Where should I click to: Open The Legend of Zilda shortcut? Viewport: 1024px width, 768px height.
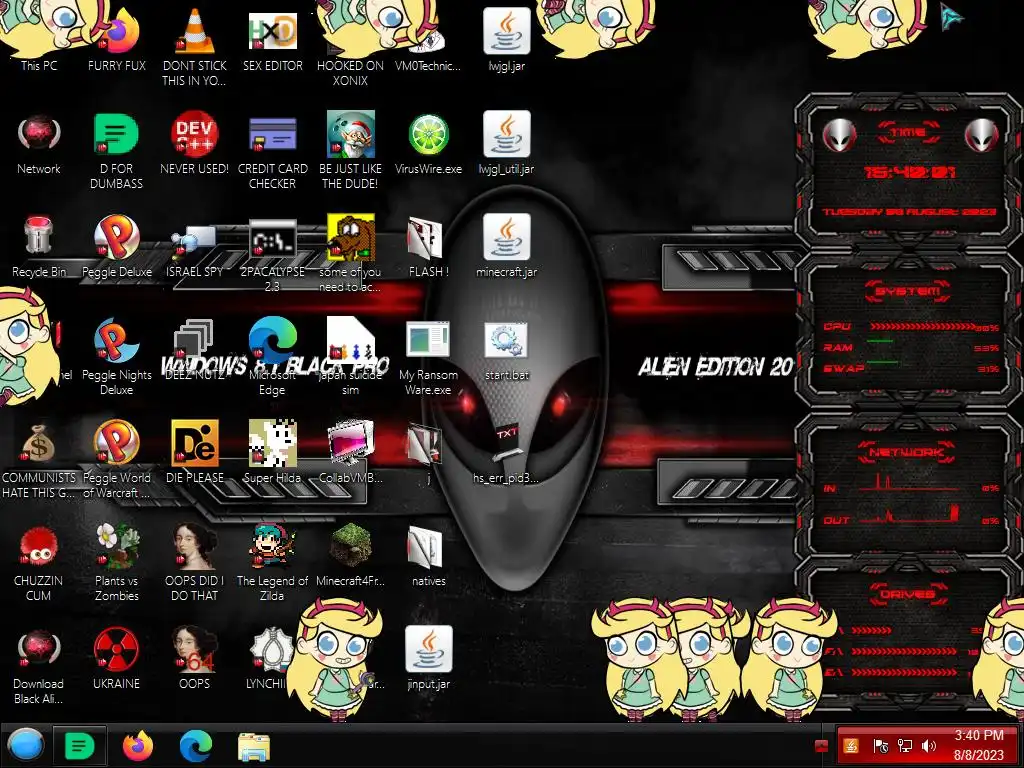pos(272,562)
